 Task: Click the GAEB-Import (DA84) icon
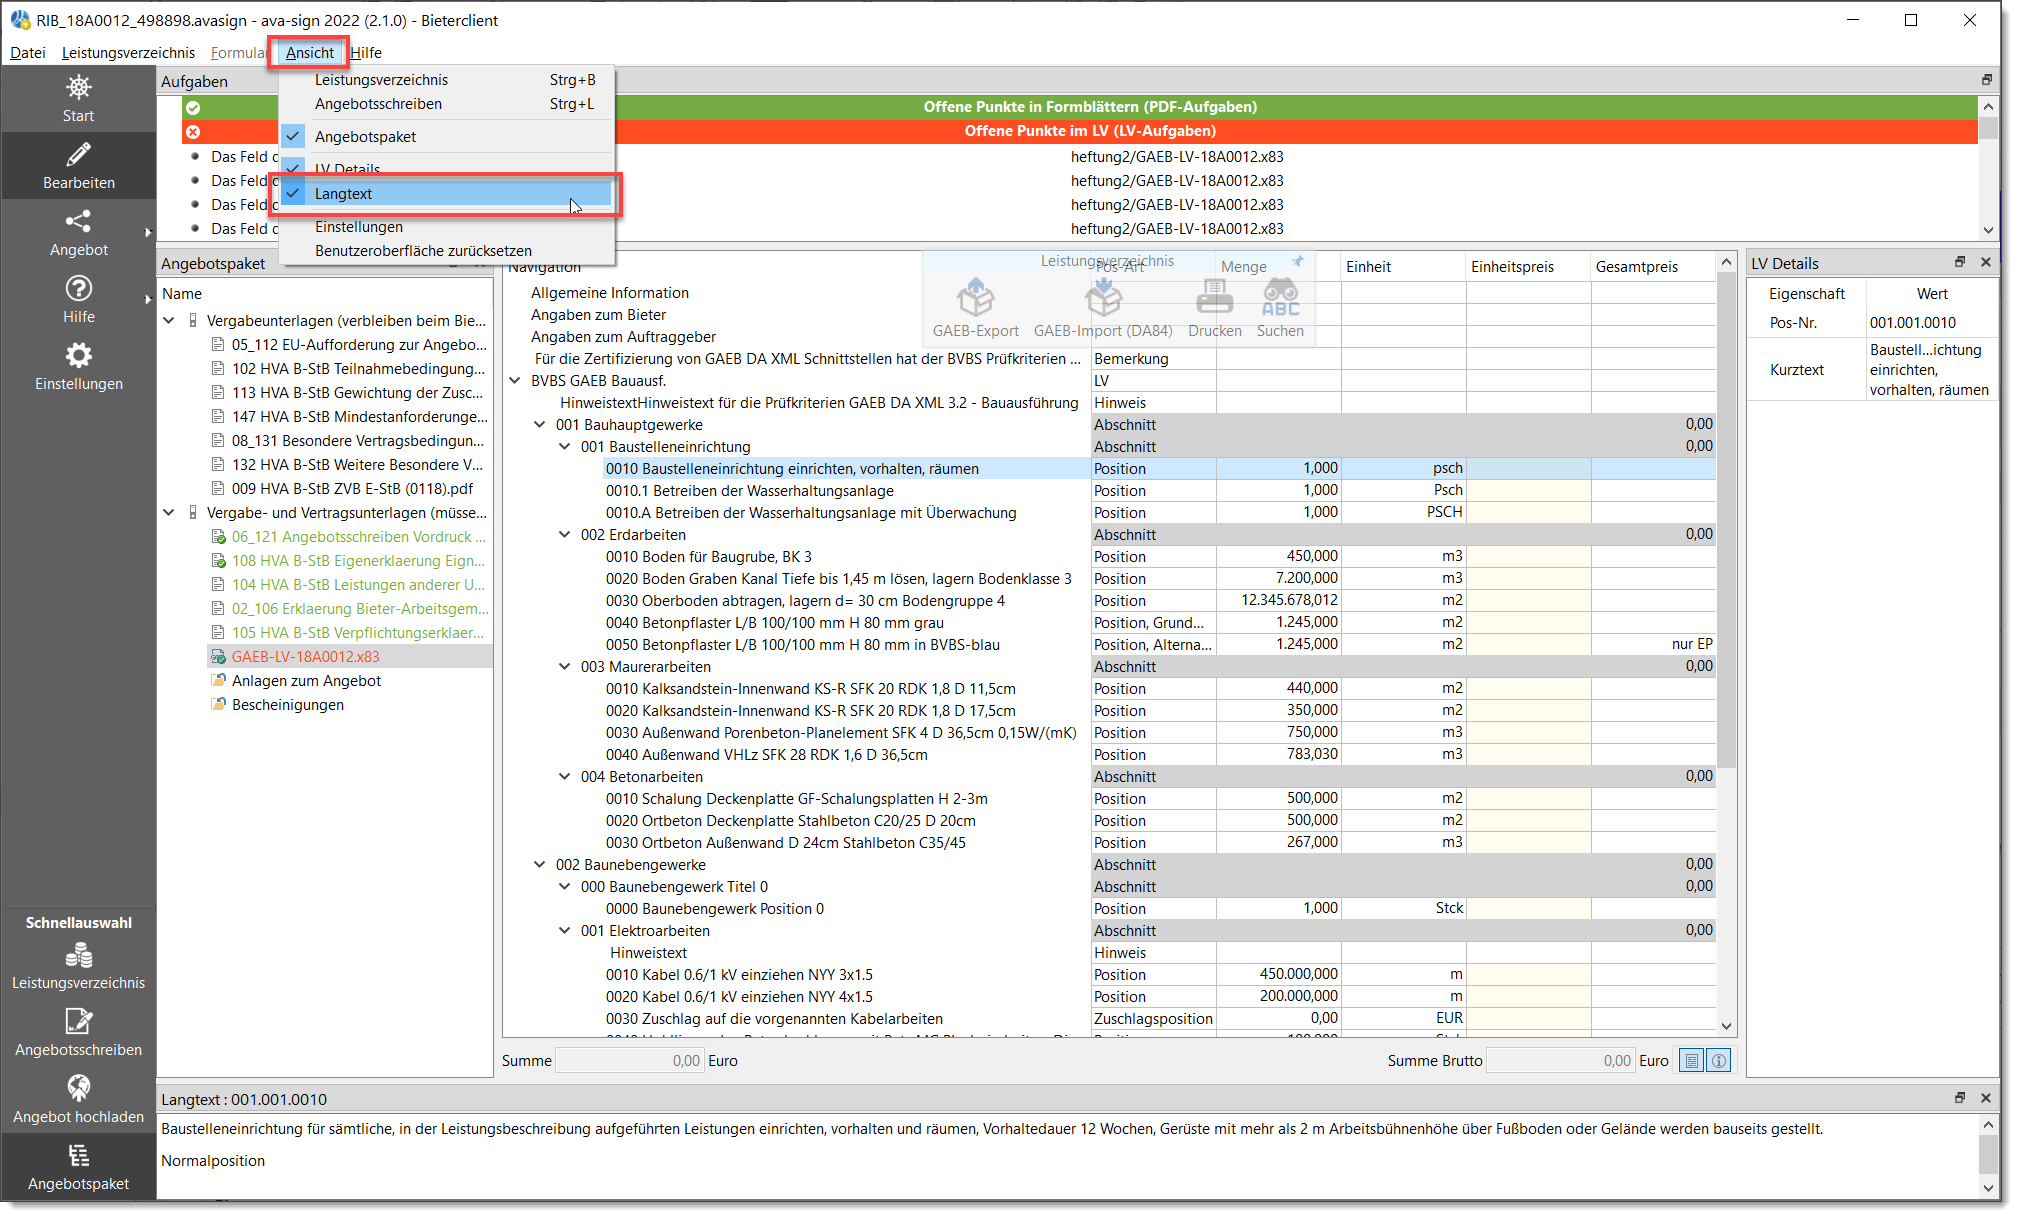(1103, 297)
